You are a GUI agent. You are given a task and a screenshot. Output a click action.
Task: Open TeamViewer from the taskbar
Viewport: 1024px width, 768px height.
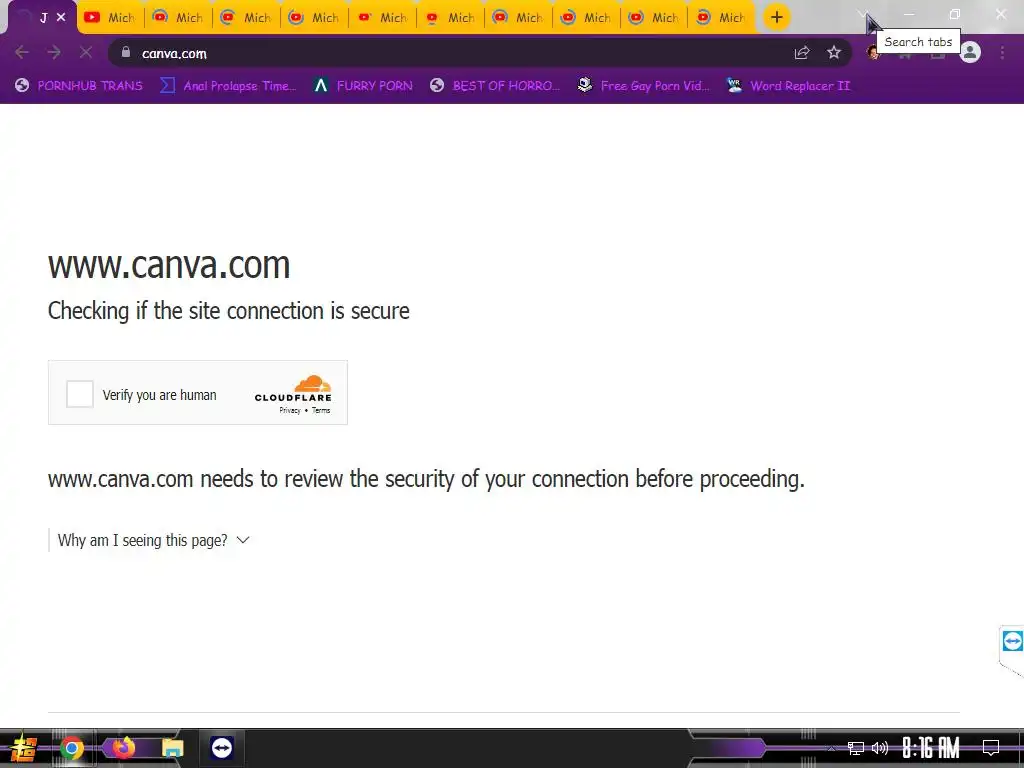(222, 748)
